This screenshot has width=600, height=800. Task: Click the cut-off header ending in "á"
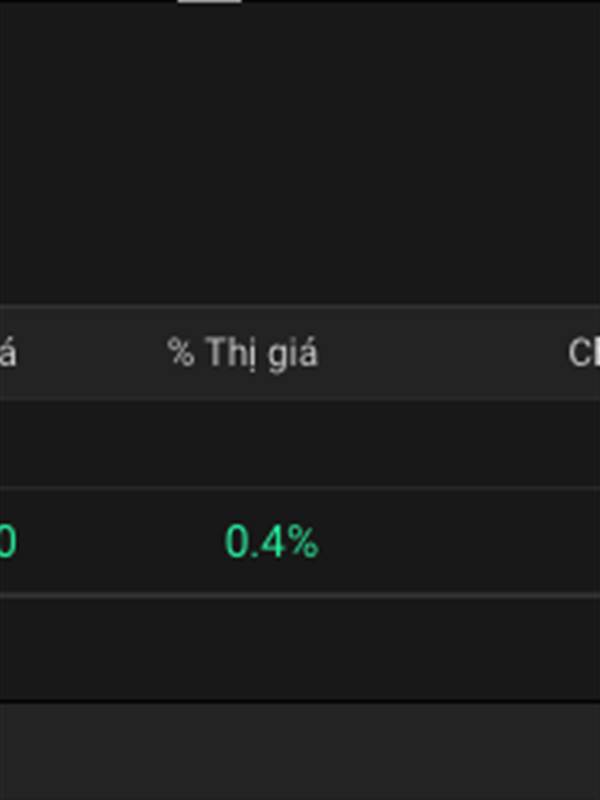(x=7, y=353)
